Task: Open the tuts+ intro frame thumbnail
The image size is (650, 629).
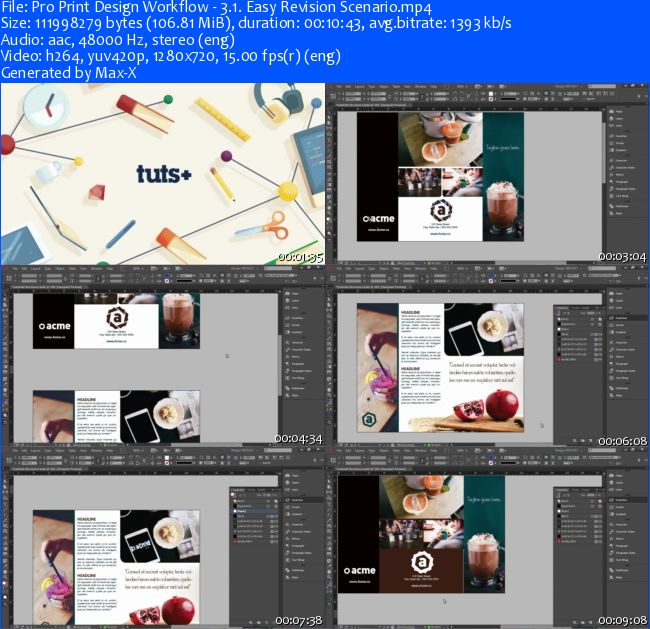Action: [x=162, y=174]
